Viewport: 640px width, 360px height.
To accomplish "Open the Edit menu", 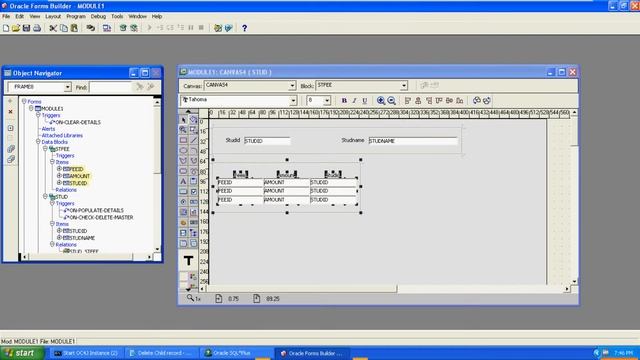I will coord(20,16).
